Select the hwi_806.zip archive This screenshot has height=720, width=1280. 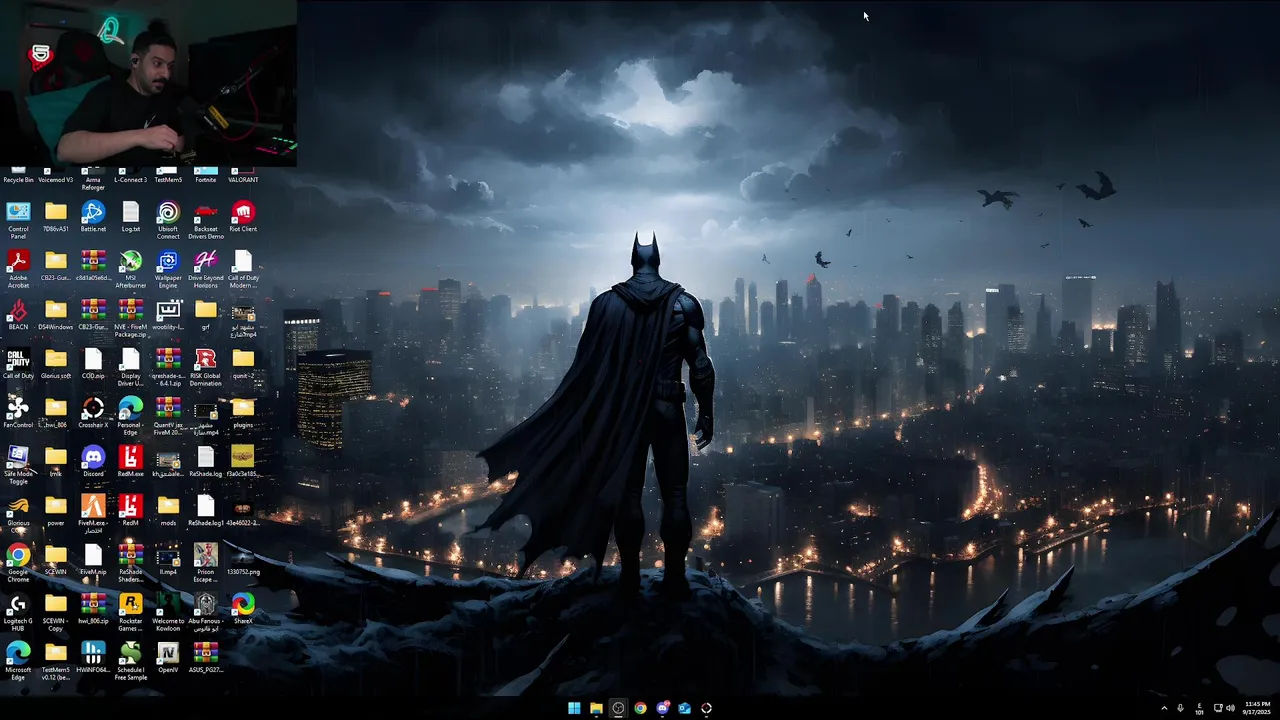(93, 609)
